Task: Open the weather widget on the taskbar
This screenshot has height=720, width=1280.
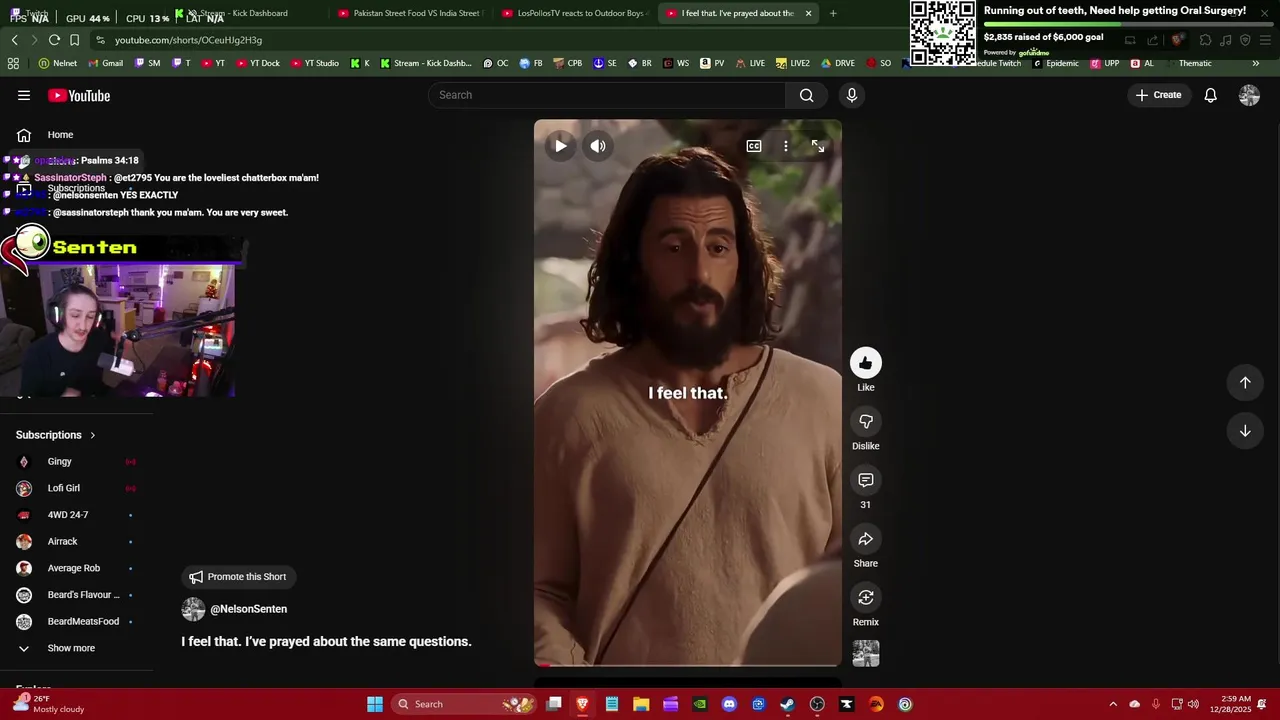Action: tap(48, 704)
